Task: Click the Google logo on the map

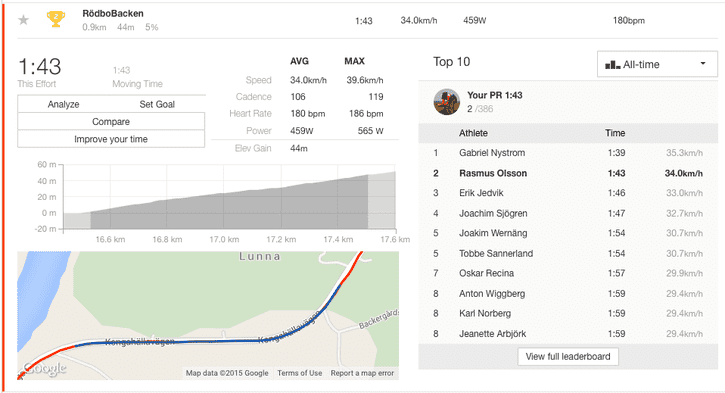Action: pyautogui.click(x=45, y=368)
